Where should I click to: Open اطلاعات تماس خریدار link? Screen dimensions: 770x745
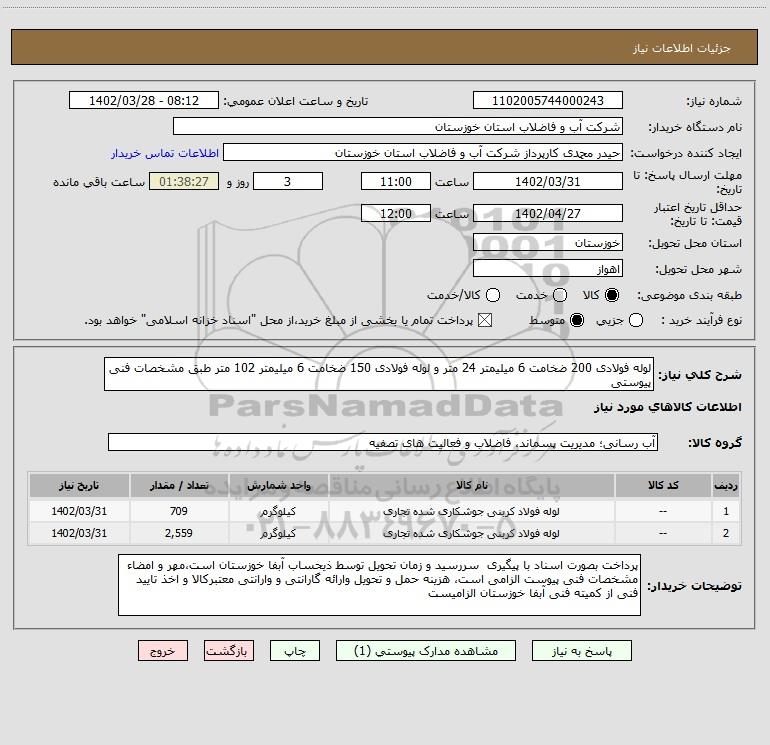click(x=165, y=153)
